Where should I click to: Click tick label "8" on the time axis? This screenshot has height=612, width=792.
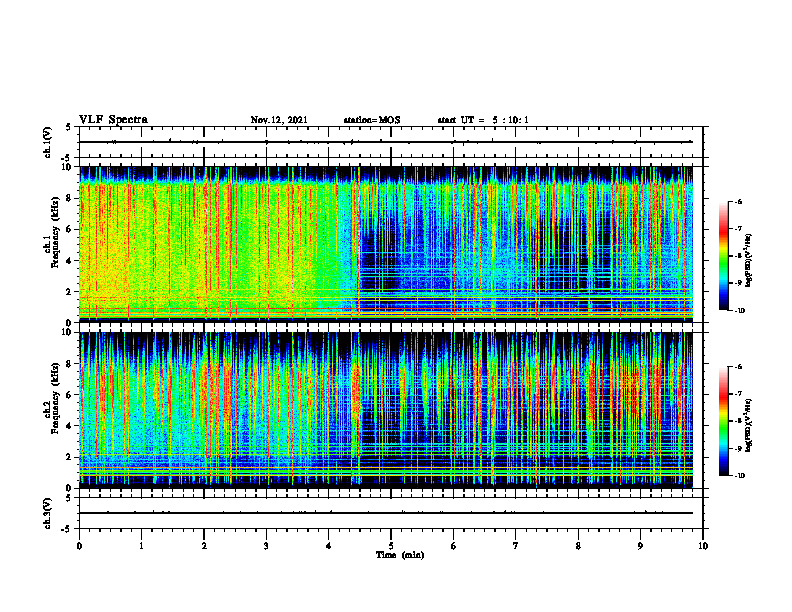point(578,546)
